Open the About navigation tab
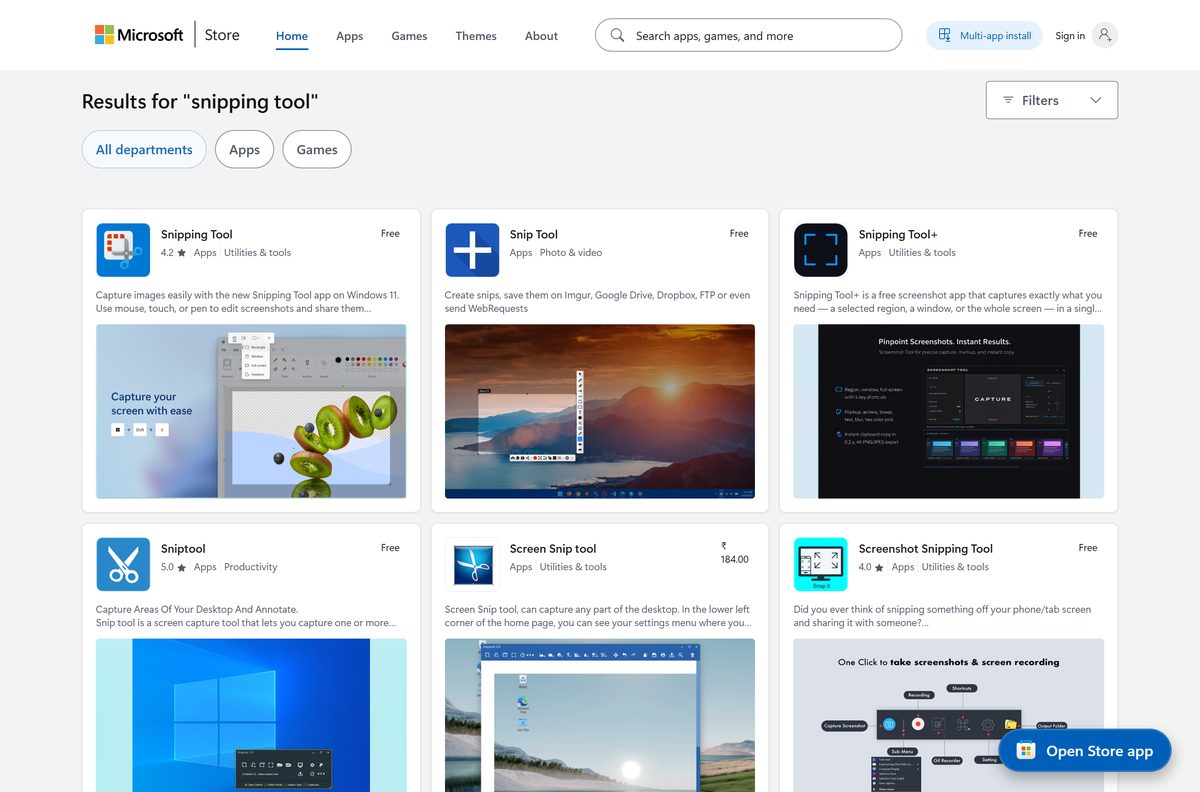This screenshot has height=792, width=1200. coord(541,36)
